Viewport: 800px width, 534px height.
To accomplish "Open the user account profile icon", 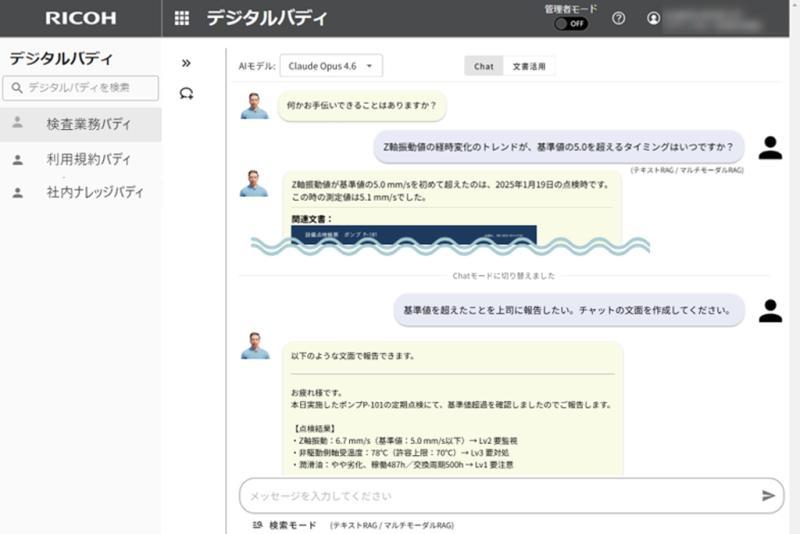I will pos(653,18).
